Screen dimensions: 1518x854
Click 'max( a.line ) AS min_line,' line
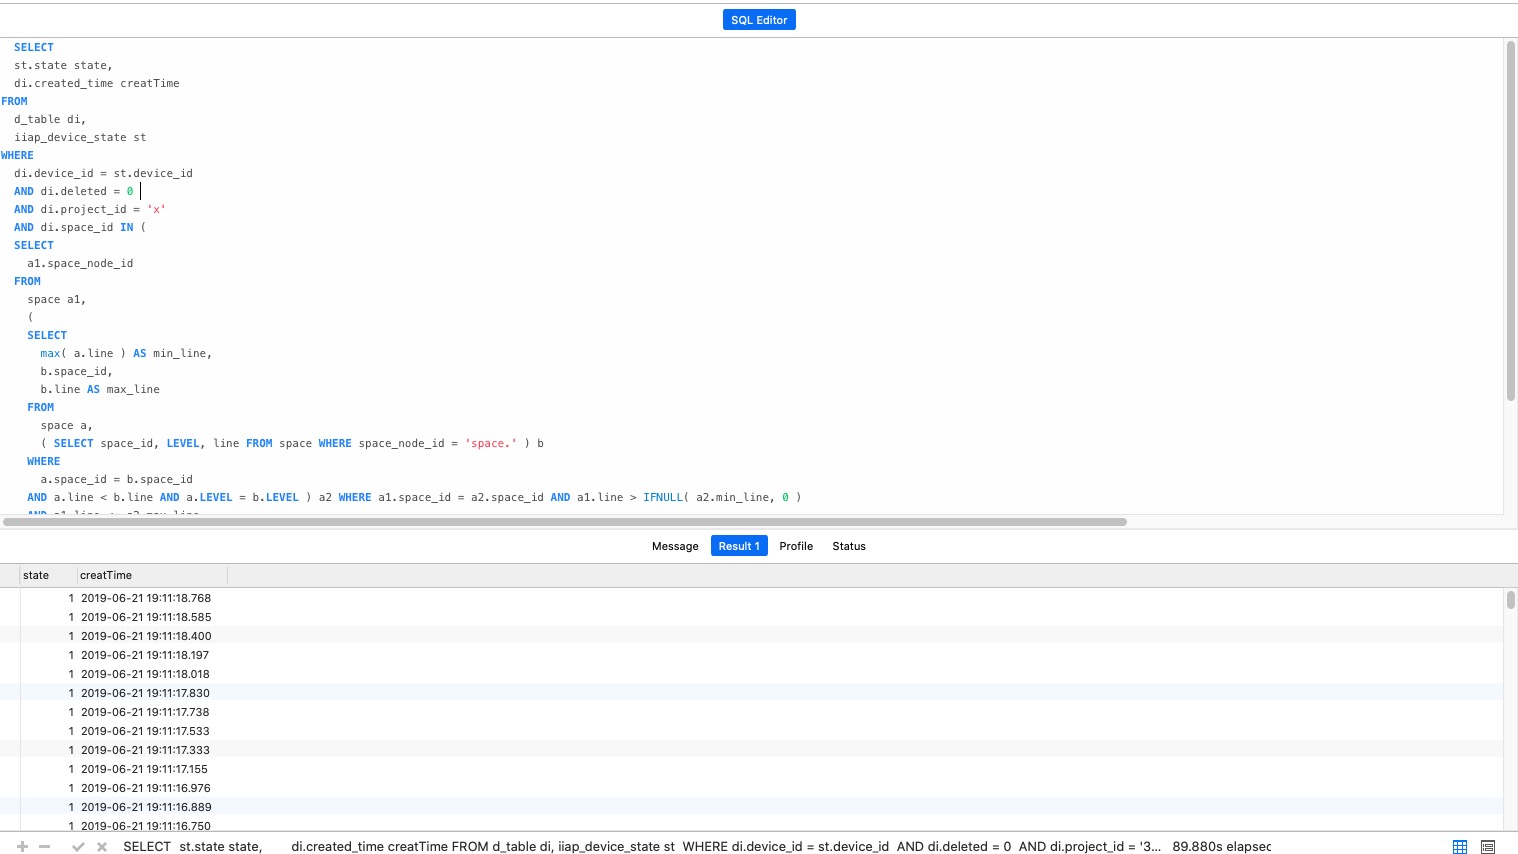(x=126, y=353)
